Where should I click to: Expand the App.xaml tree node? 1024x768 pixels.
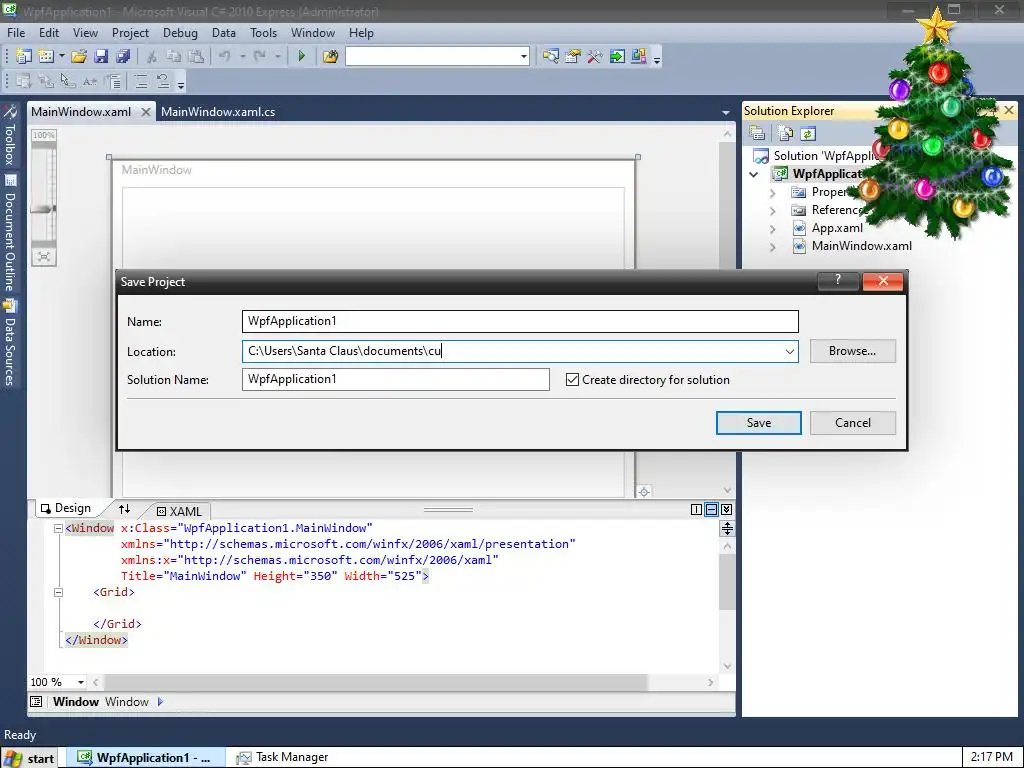point(773,229)
